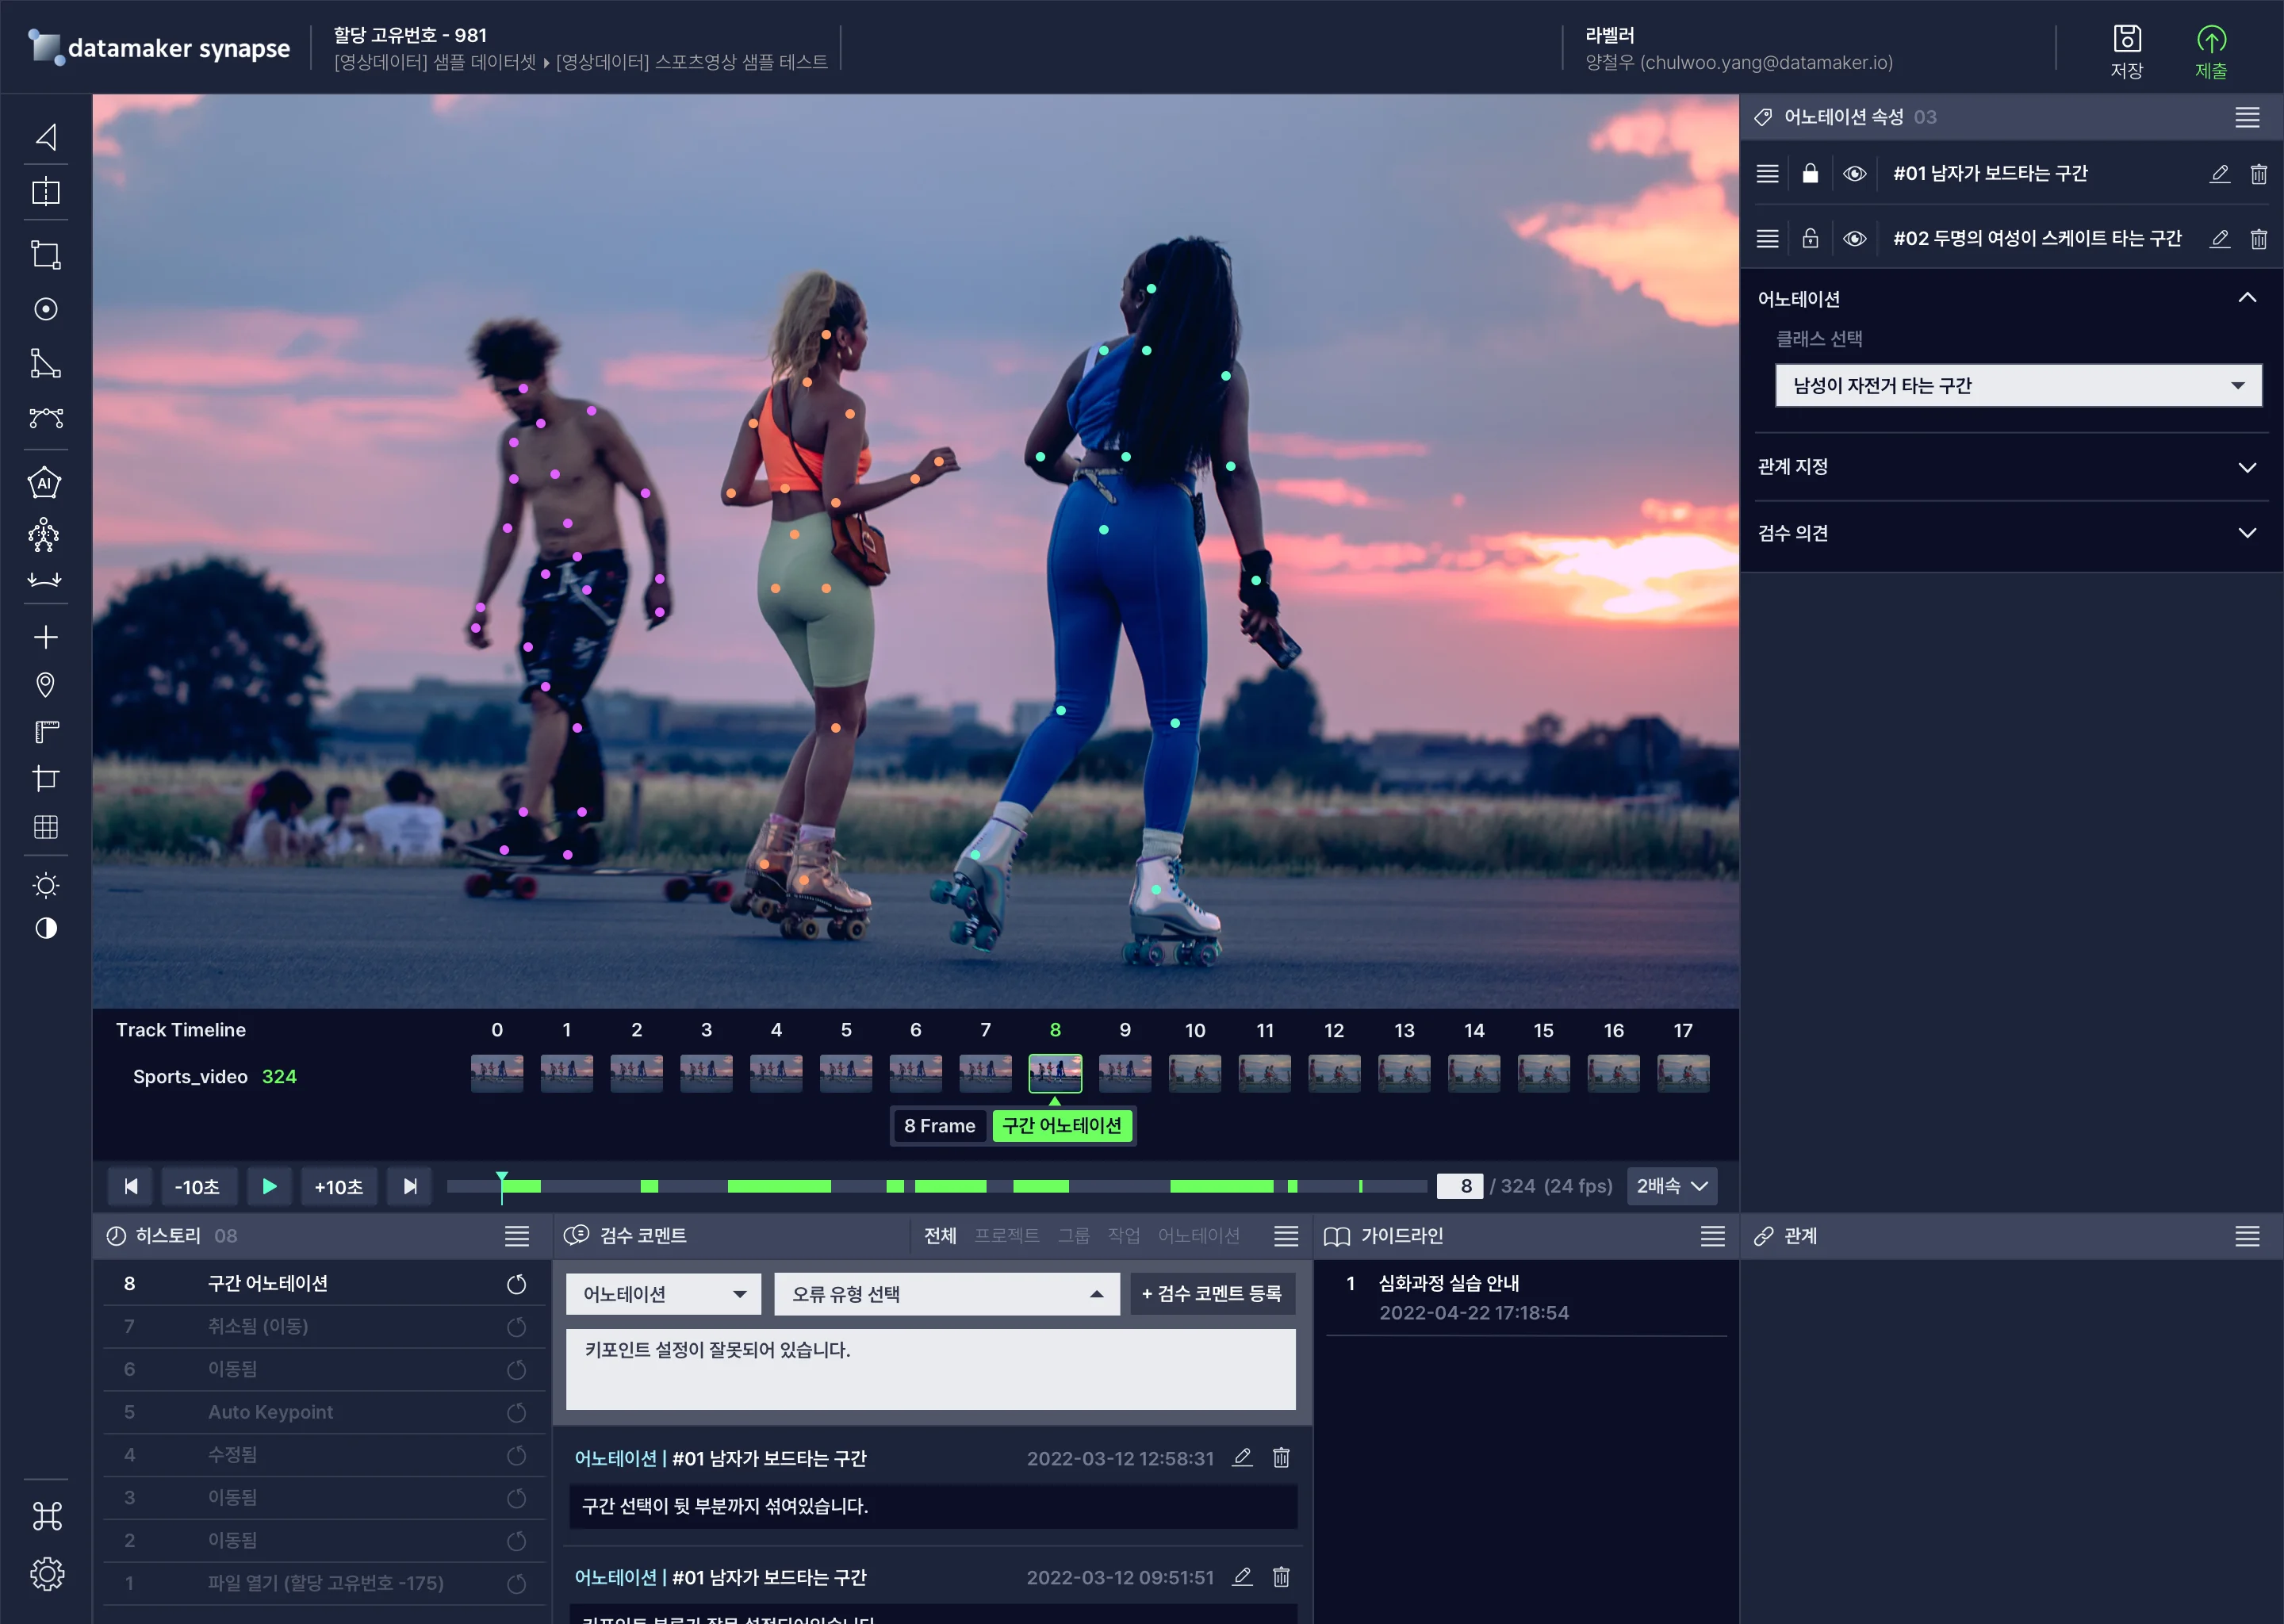The height and width of the screenshot is (1624, 2284).
Task: Open the 2배속 playback speed dropdown
Action: [1671, 1186]
